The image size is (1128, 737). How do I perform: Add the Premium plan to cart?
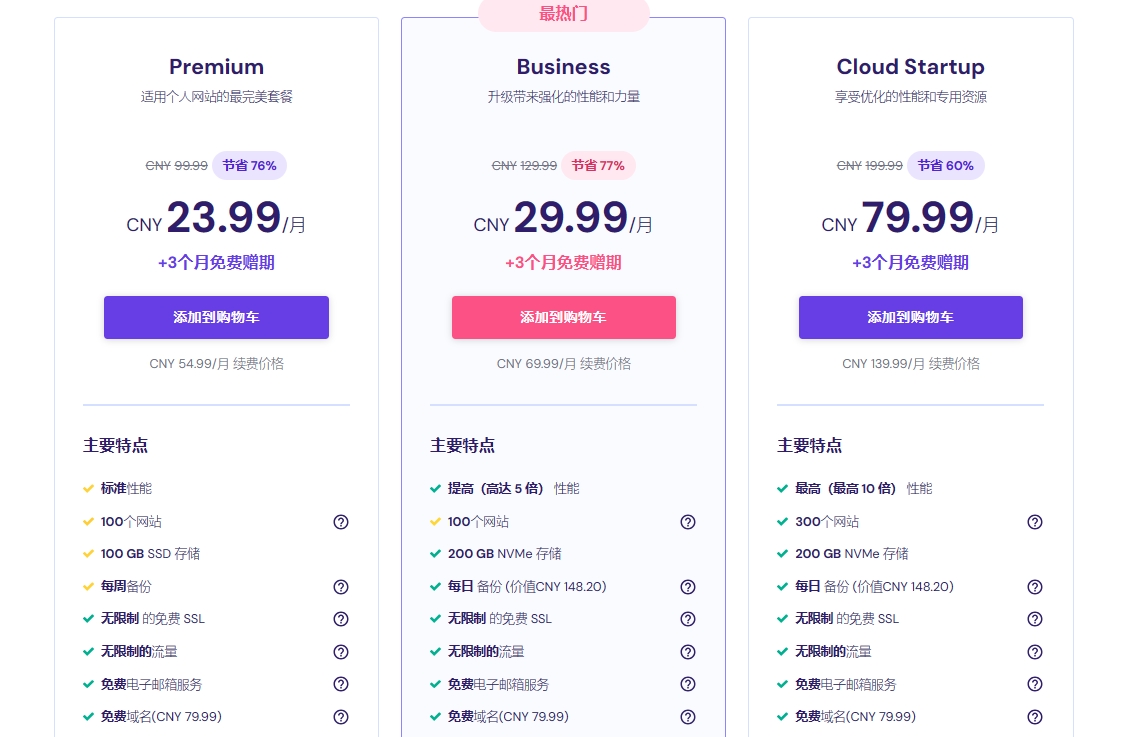point(217,317)
